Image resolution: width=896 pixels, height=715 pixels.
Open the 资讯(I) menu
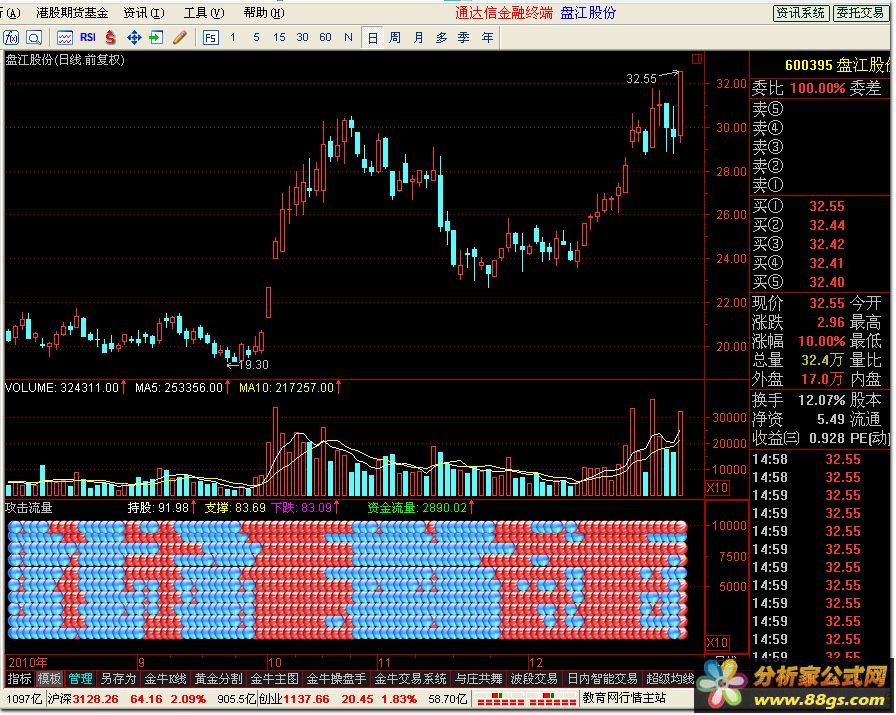144,13
